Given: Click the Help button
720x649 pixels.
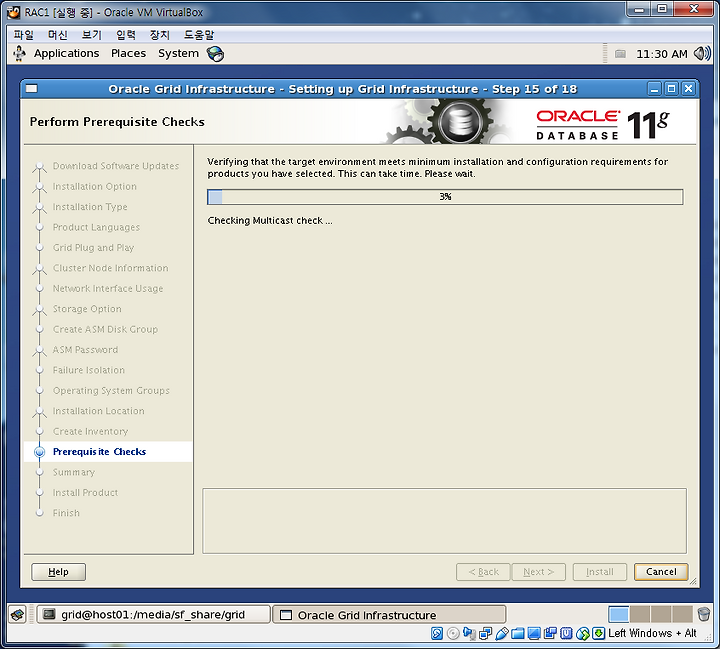Looking at the screenshot, I should click(x=58, y=572).
